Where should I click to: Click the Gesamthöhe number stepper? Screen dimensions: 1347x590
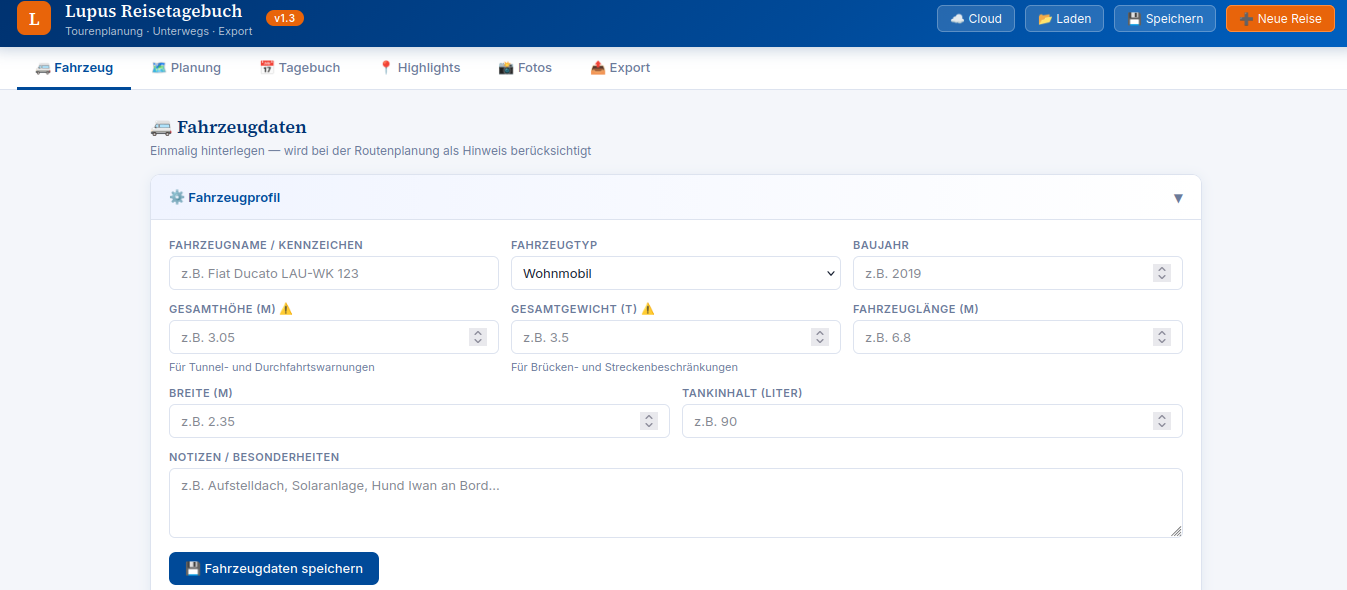point(478,337)
